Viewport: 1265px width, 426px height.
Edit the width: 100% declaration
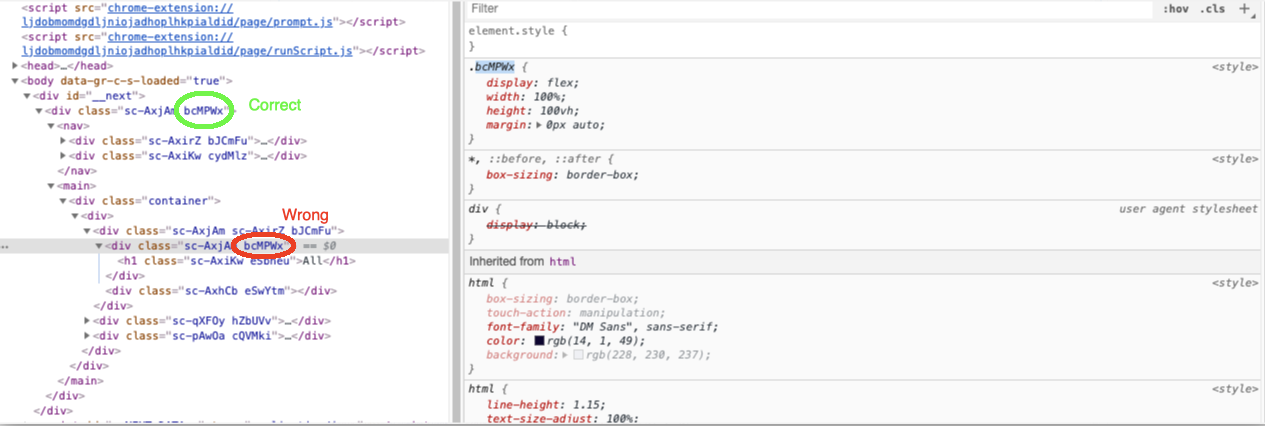click(x=525, y=98)
